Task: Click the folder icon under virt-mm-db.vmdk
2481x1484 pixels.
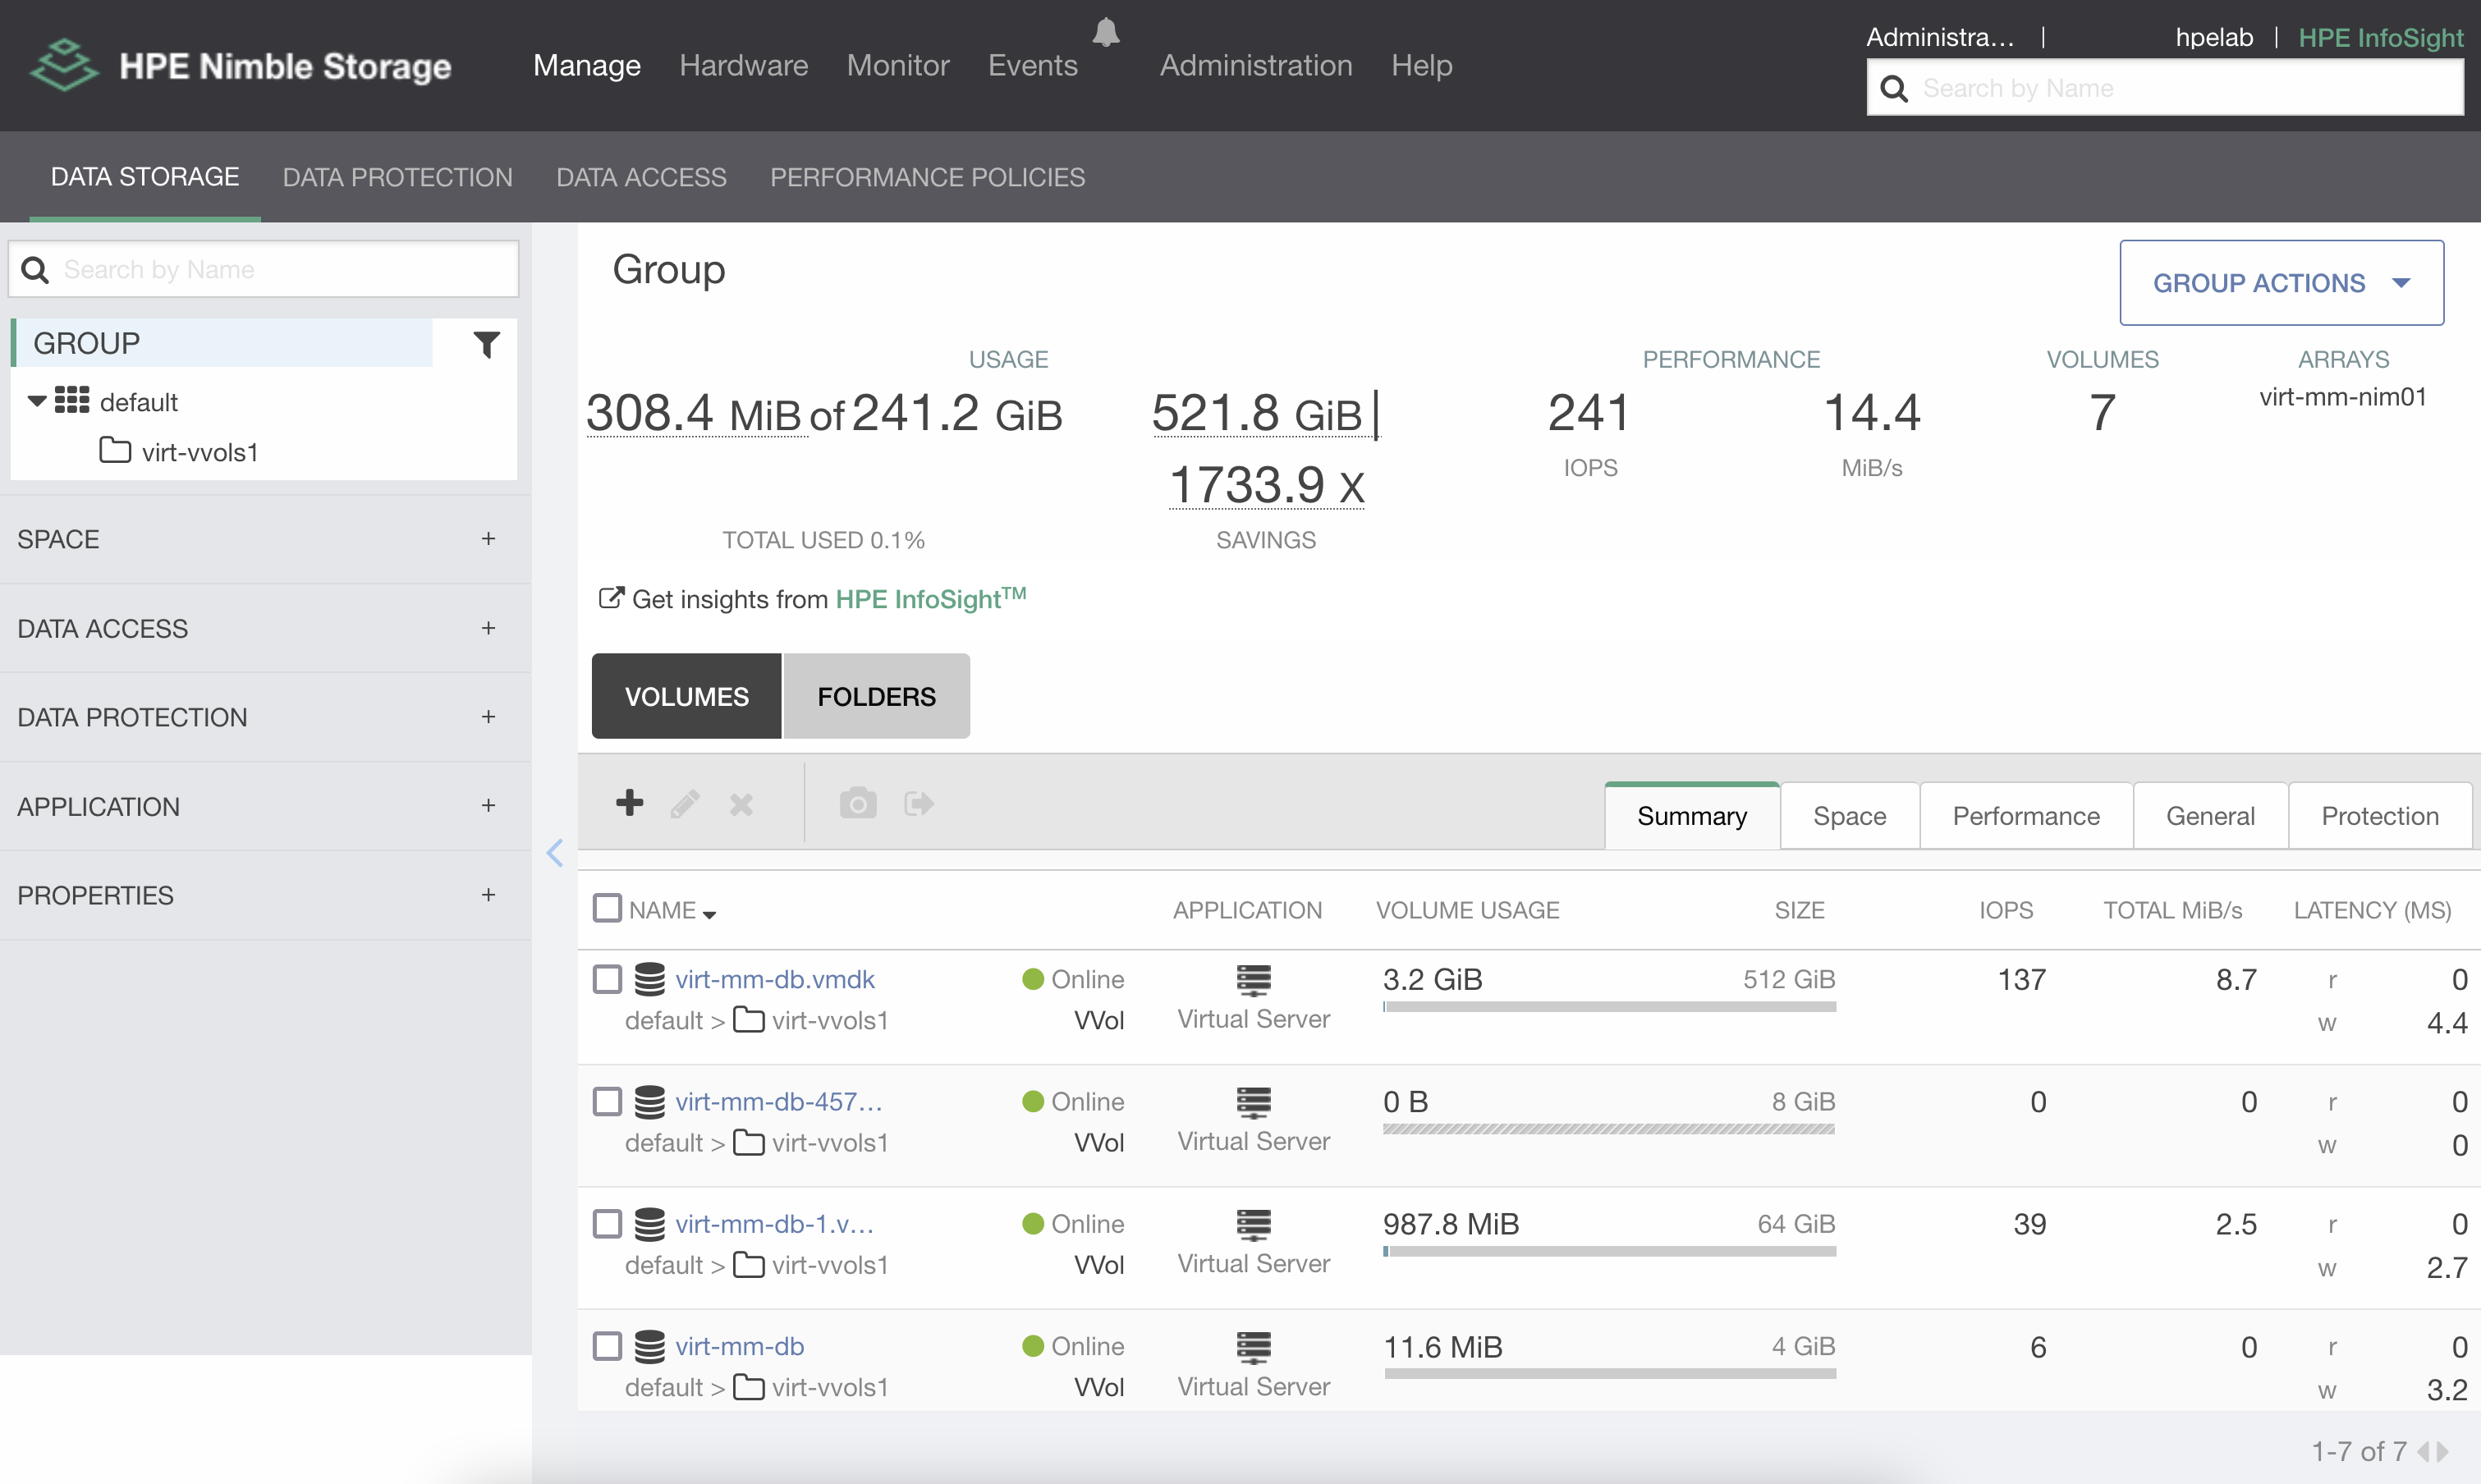Action: (749, 1020)
